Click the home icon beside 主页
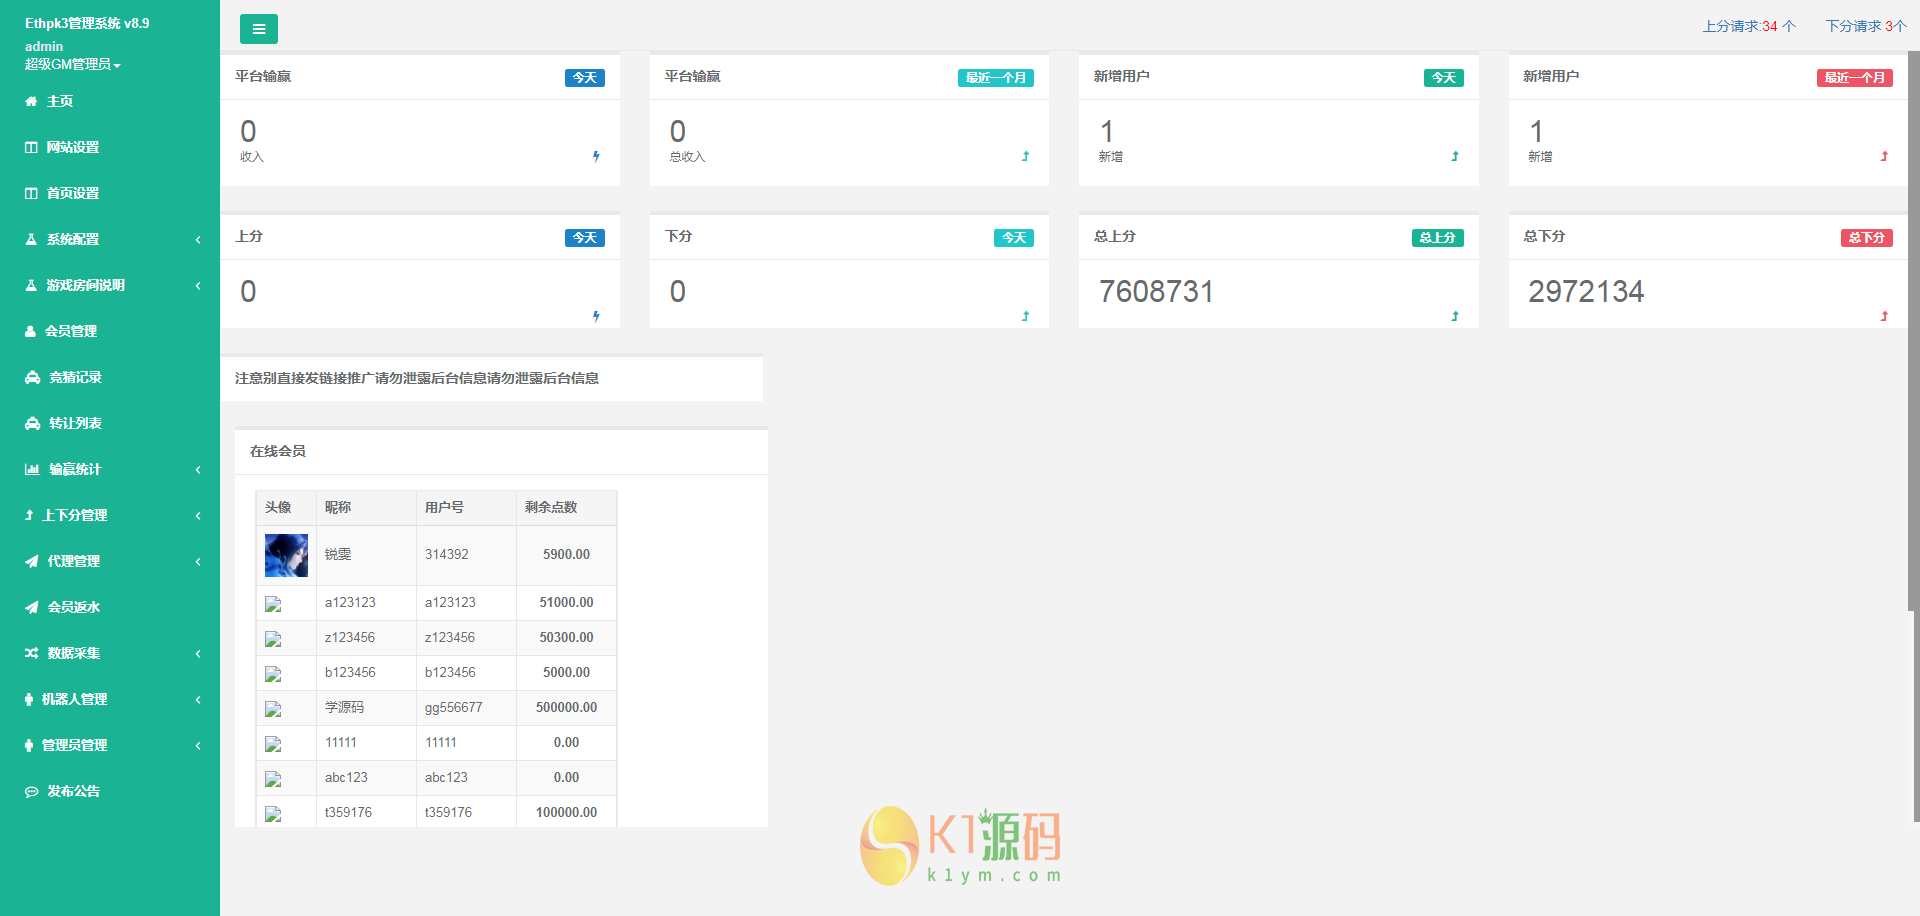This screenshot has height=916, width=1920. click(x=31, y=101)
